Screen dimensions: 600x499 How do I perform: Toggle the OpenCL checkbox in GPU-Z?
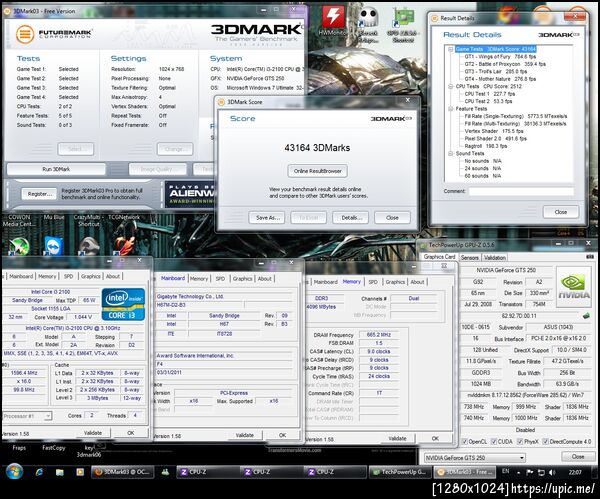click(x=465, y=442)
